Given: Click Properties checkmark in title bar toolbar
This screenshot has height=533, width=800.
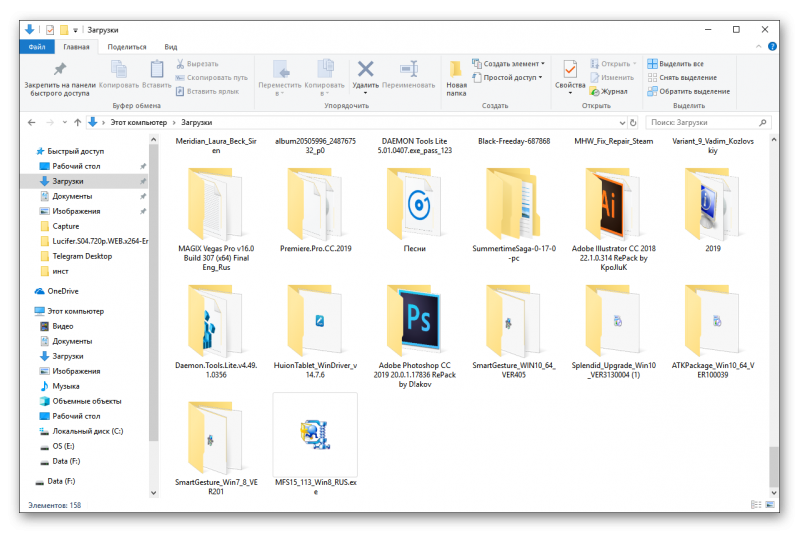Looking at the screenshot, I should pyautogui.click(x=49, y=30).
